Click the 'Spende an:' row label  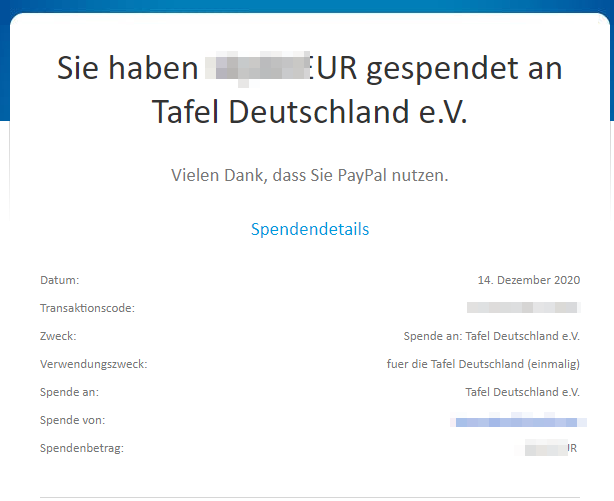coord(69,392)
